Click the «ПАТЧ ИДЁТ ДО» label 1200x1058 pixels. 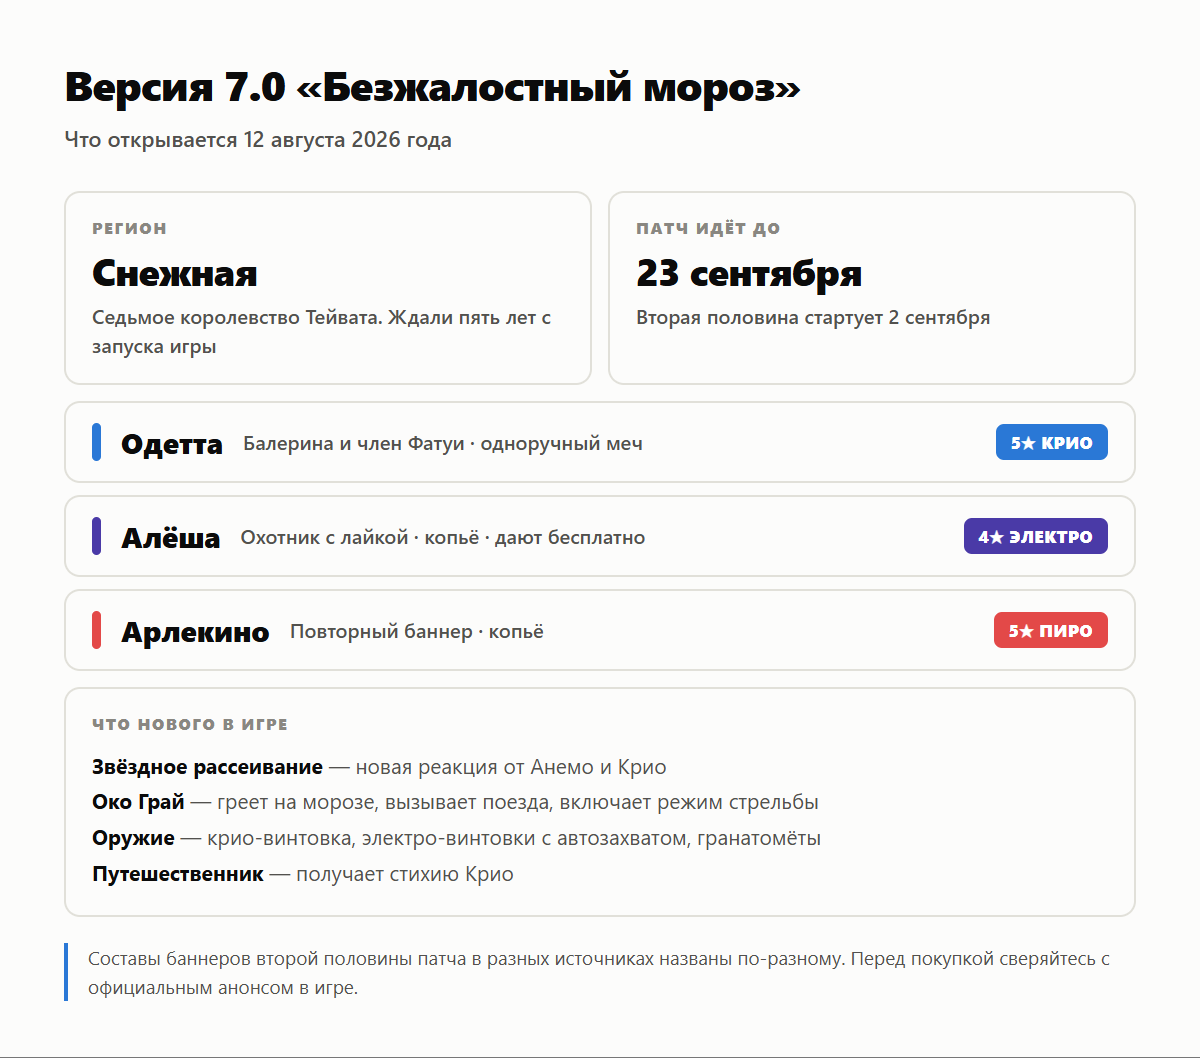point(708,229)
